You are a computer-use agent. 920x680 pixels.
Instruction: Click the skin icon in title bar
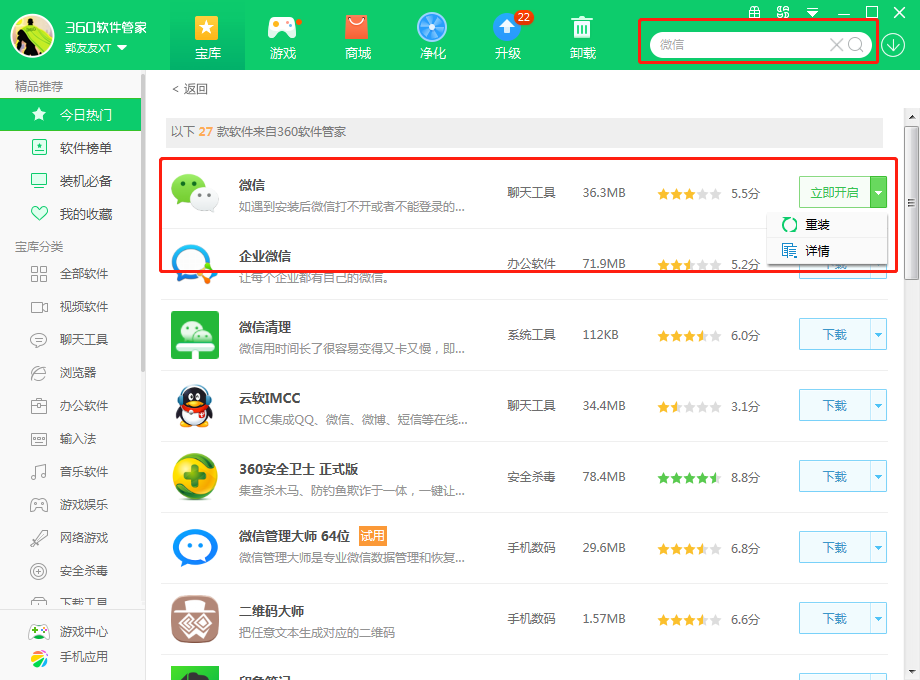click(x=783, y=12)
